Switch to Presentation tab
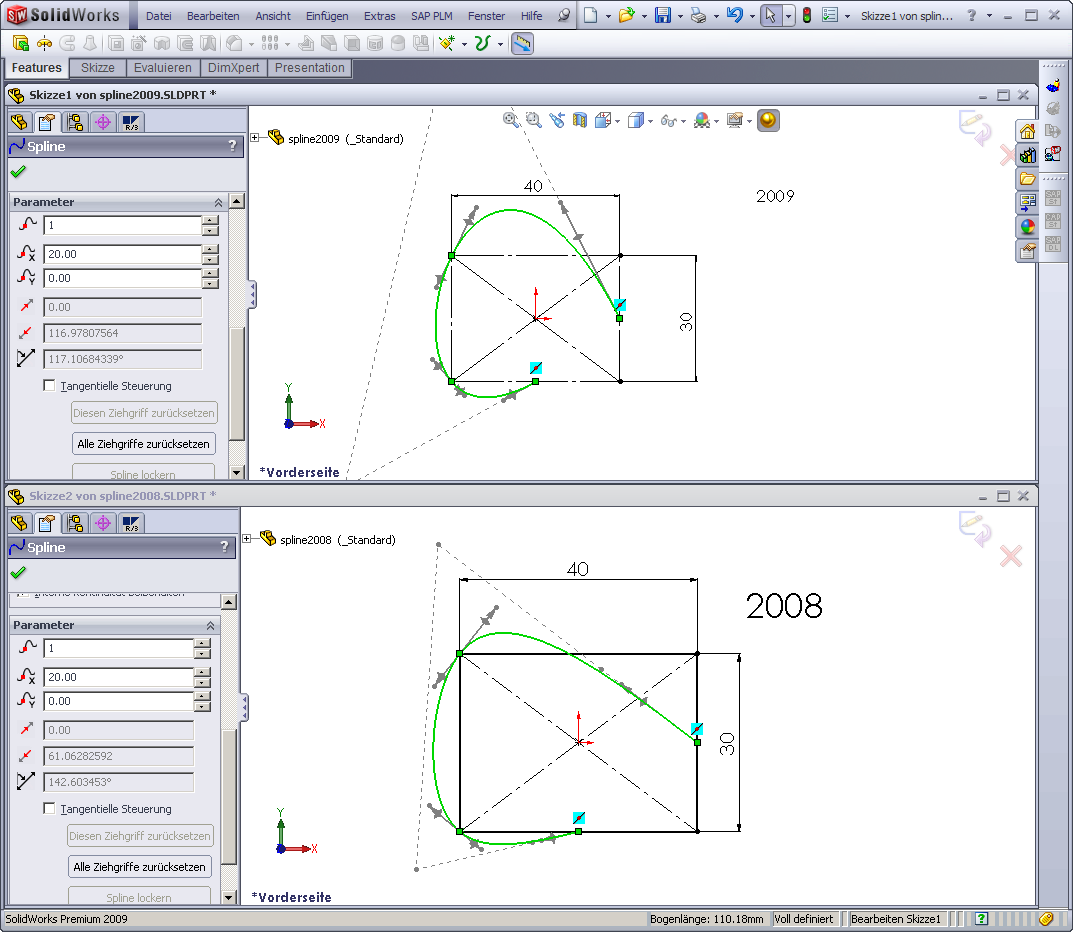The height and width of the screenshot is (932, 1073). click(x=309, y=68)
